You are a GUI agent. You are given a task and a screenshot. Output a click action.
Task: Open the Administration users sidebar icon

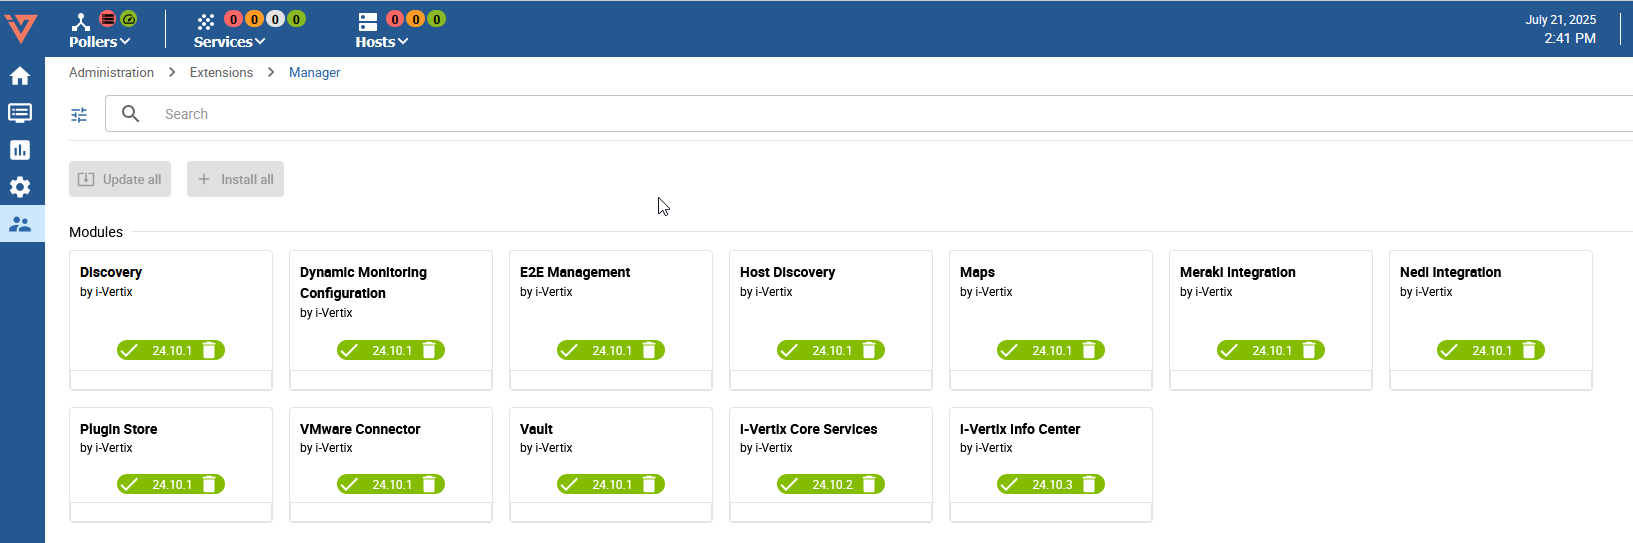click(x=20, y=224)
